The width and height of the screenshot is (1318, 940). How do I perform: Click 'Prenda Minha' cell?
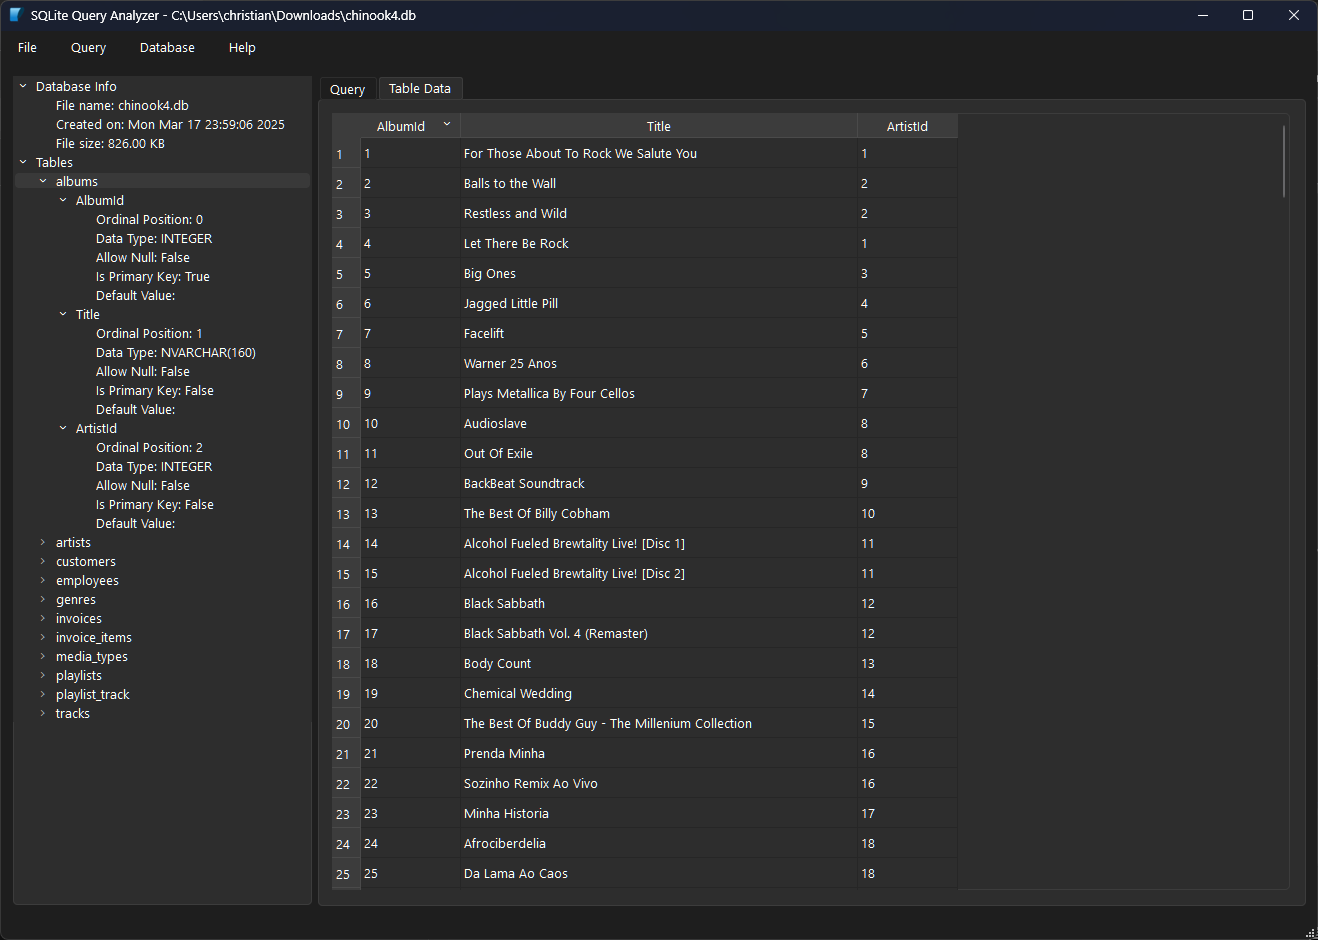(658, 753)
